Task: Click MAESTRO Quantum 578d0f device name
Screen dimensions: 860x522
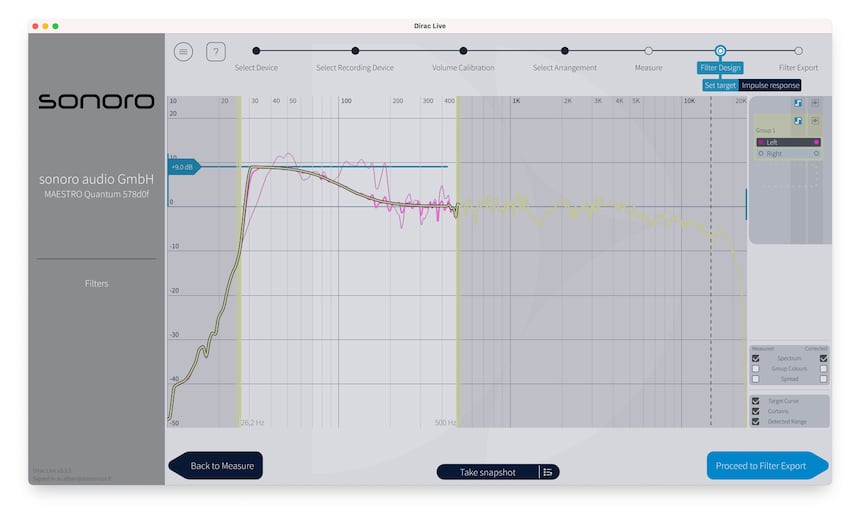Action: pyautogui.click(x=97, y=194)
